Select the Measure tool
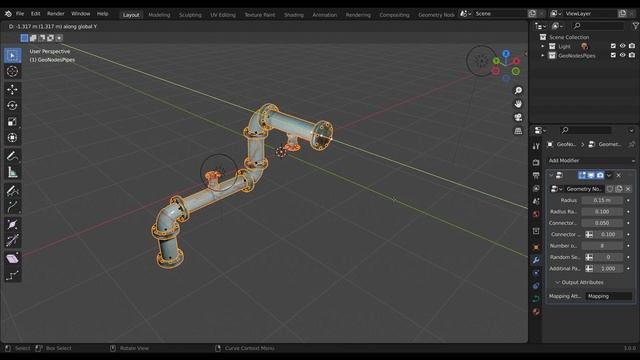Viewport: 640px width, 360px height. click(x=12, y=172)
